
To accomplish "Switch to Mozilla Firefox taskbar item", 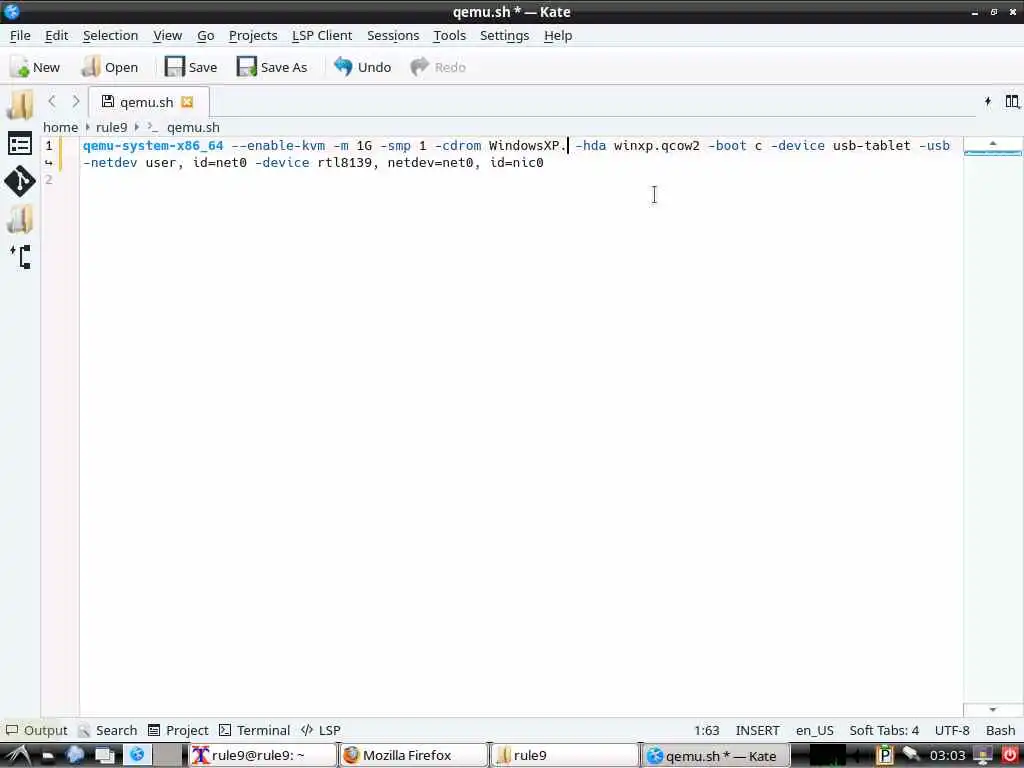I will pyautogui.click(x=413, y=756).
